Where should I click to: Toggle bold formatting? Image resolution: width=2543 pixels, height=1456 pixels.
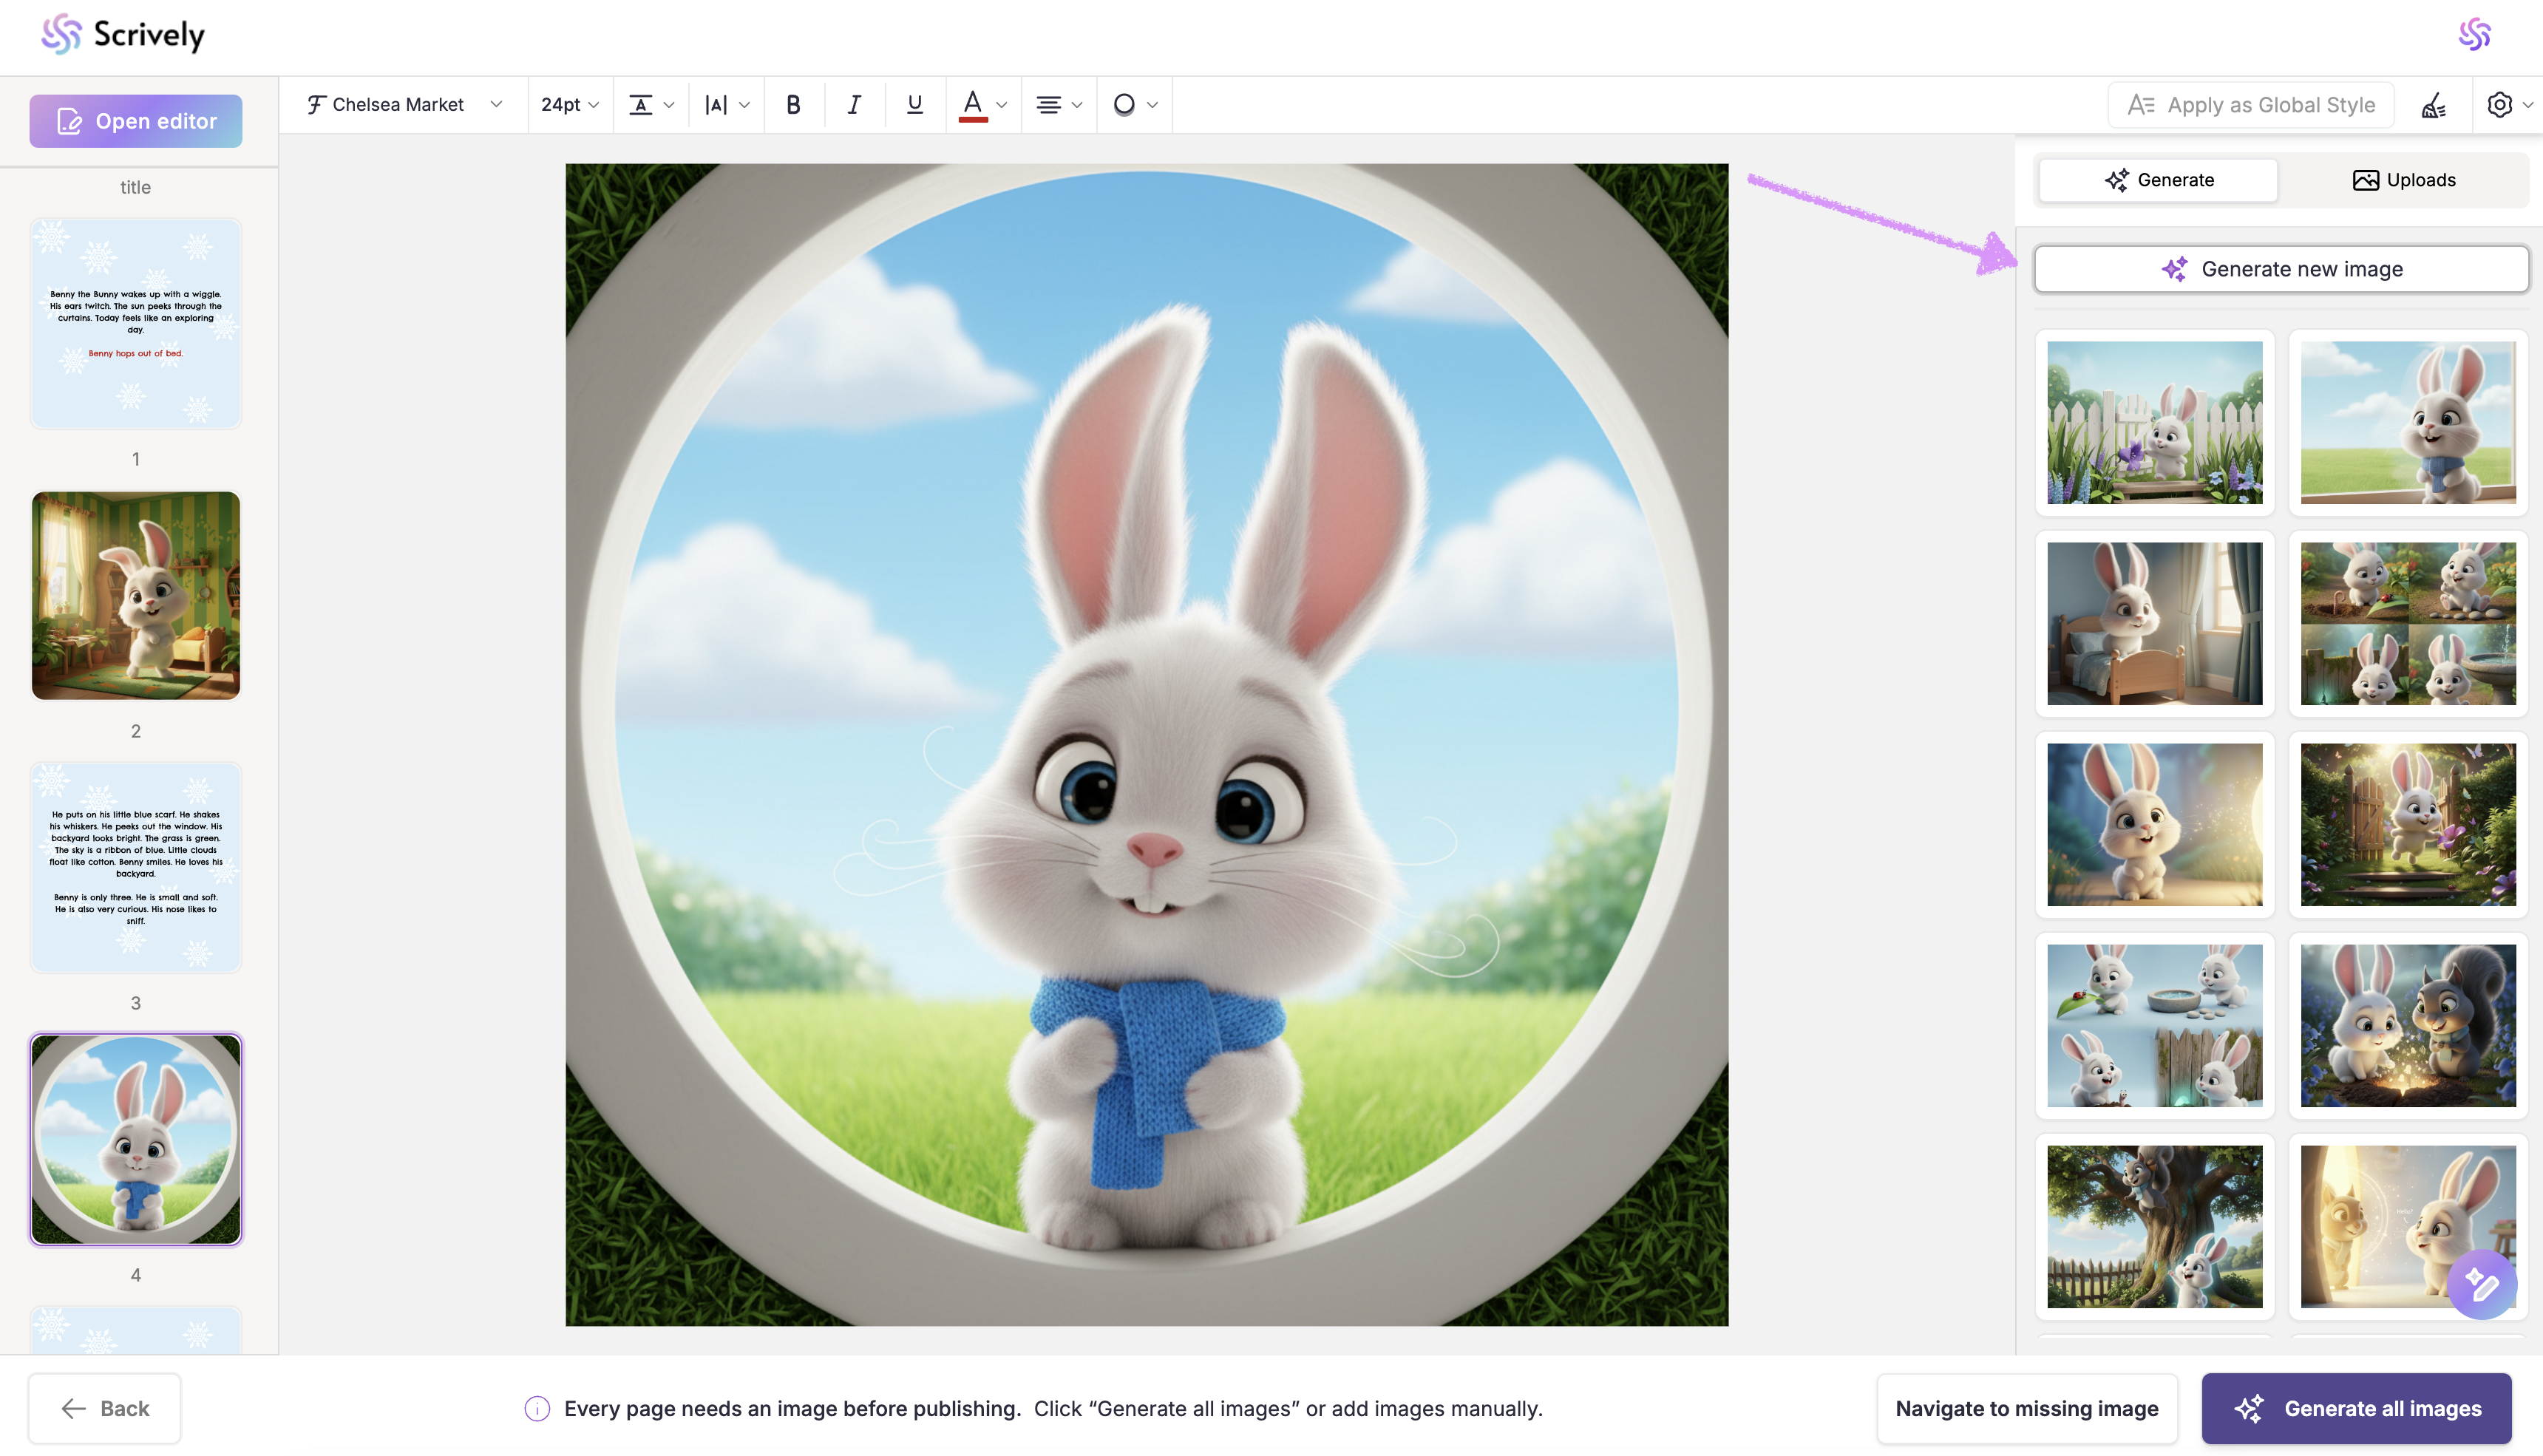(793, 104)
